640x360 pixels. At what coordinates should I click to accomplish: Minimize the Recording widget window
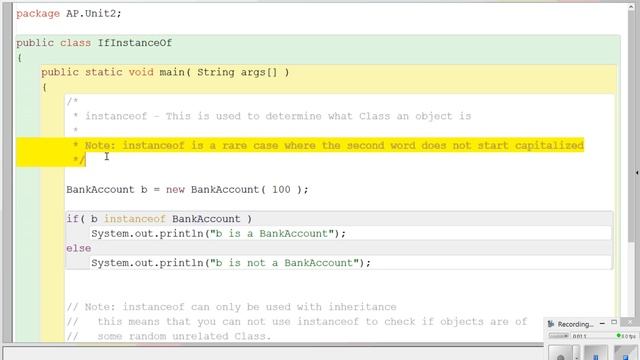coord(602,324)
